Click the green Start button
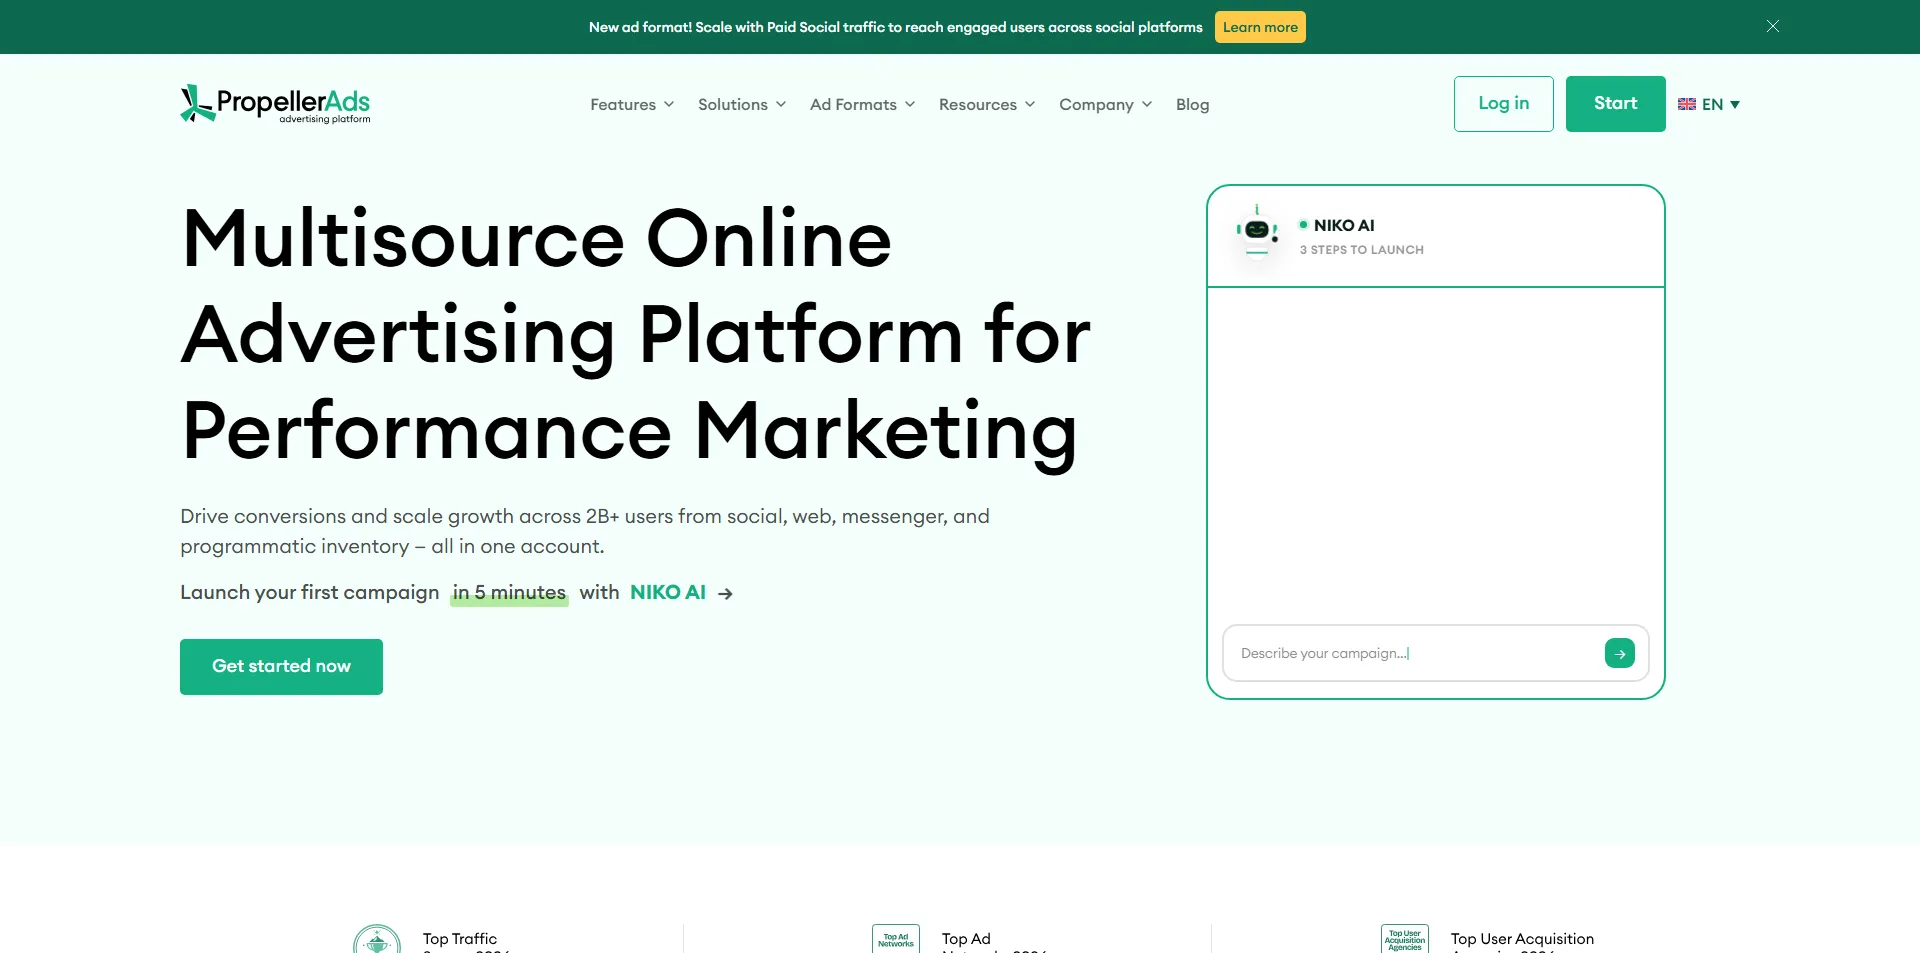 pos(1615,104)
